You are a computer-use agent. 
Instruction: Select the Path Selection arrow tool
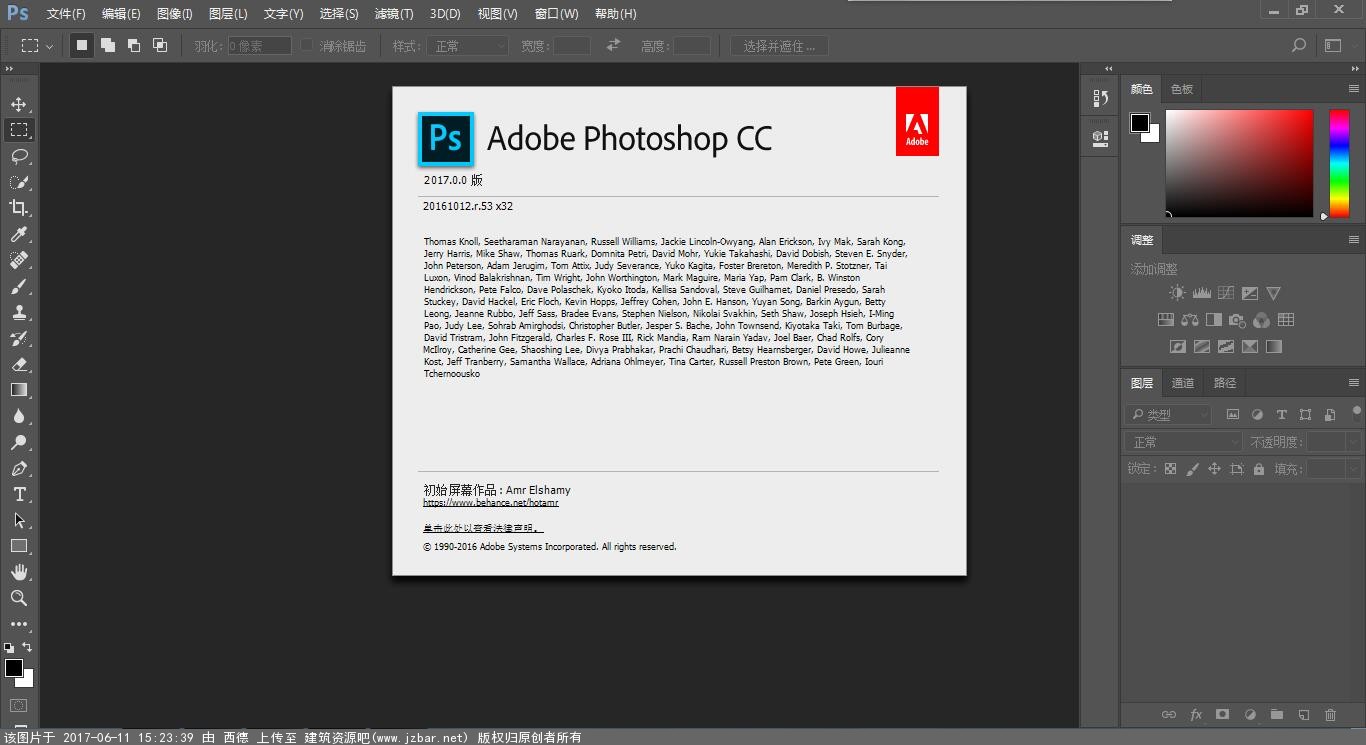(19, 520)
